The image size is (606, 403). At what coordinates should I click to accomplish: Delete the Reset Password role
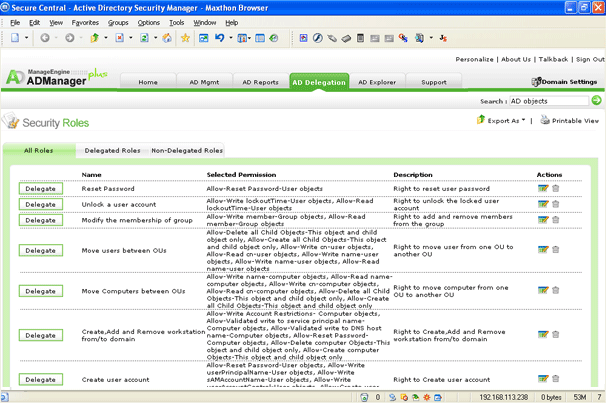[556, 189]
